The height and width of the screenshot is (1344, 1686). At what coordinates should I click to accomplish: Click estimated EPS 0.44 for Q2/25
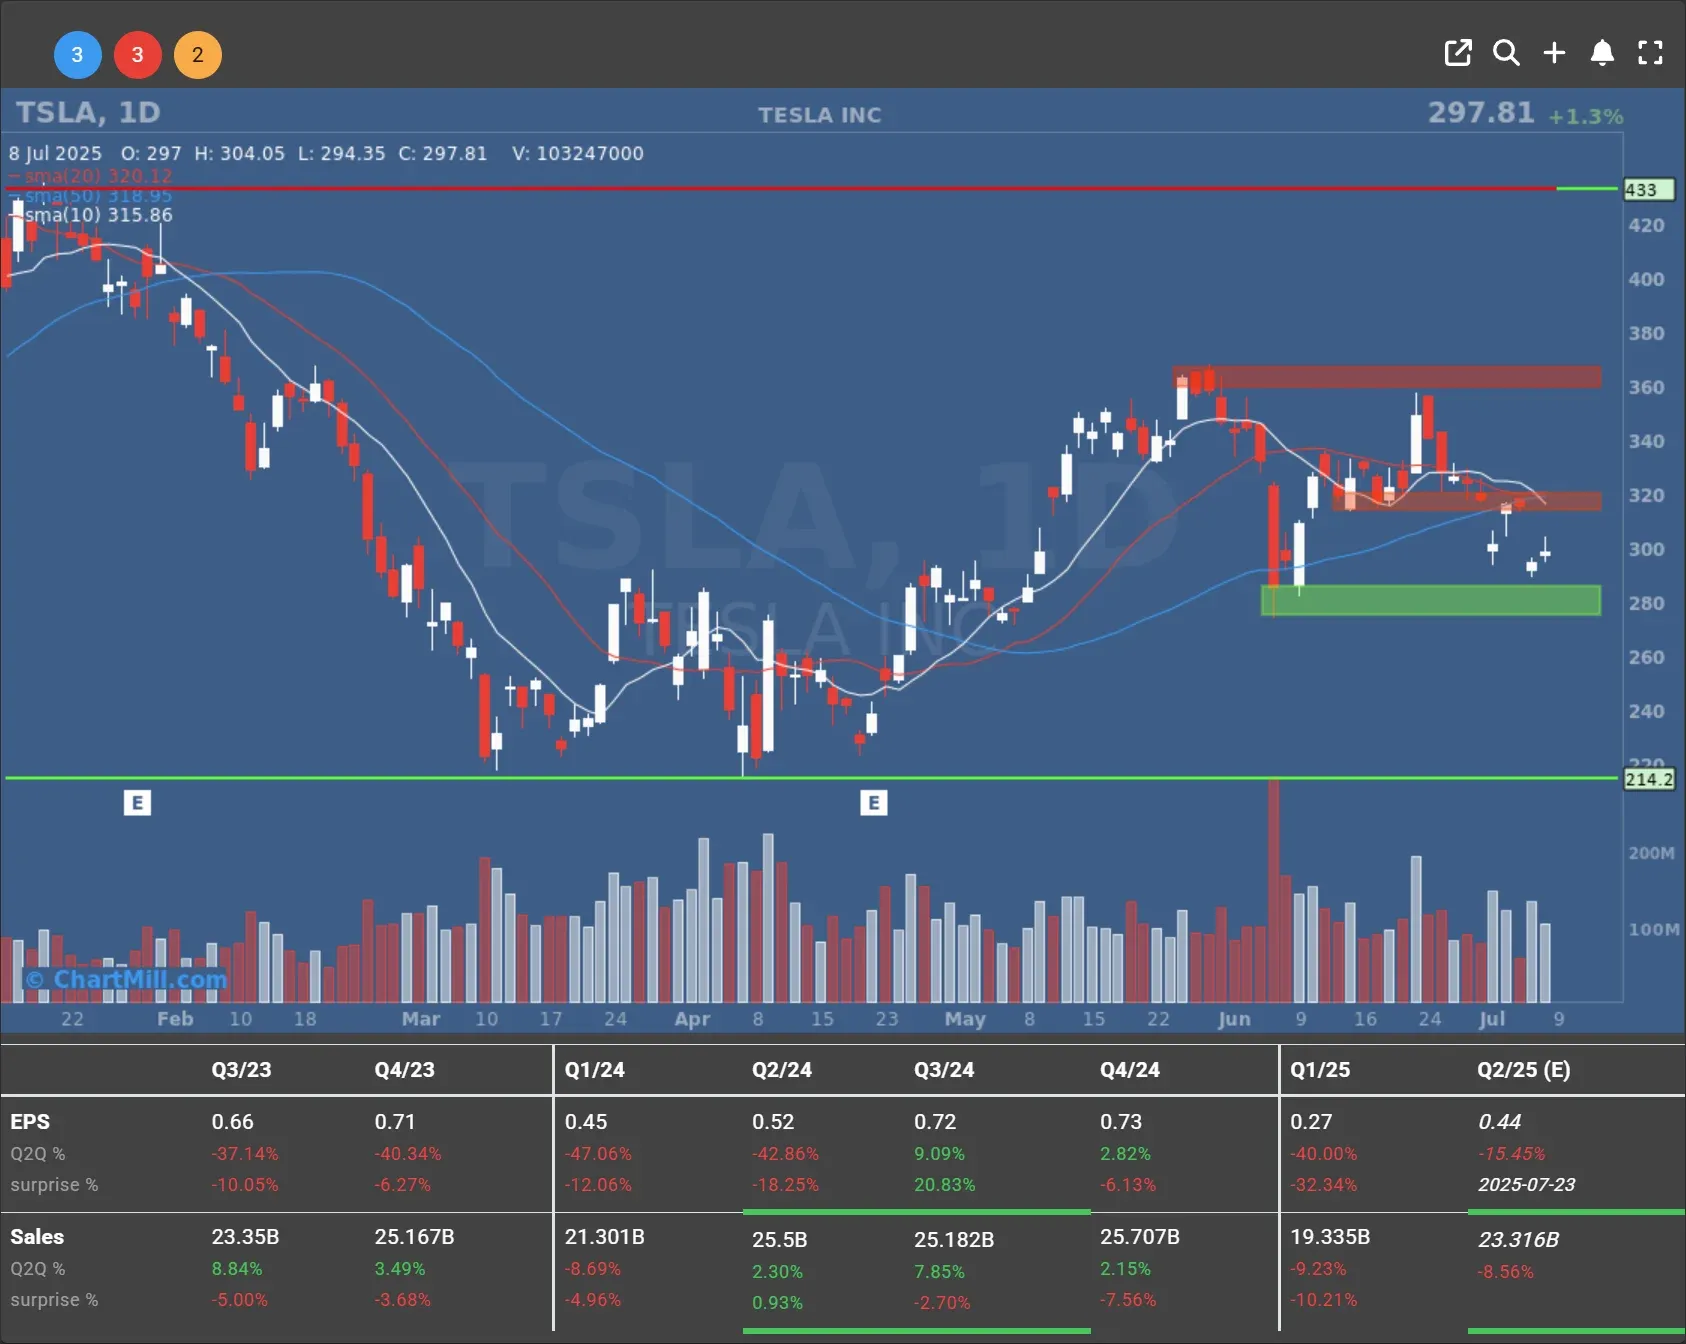[x=1499, y=1122]
